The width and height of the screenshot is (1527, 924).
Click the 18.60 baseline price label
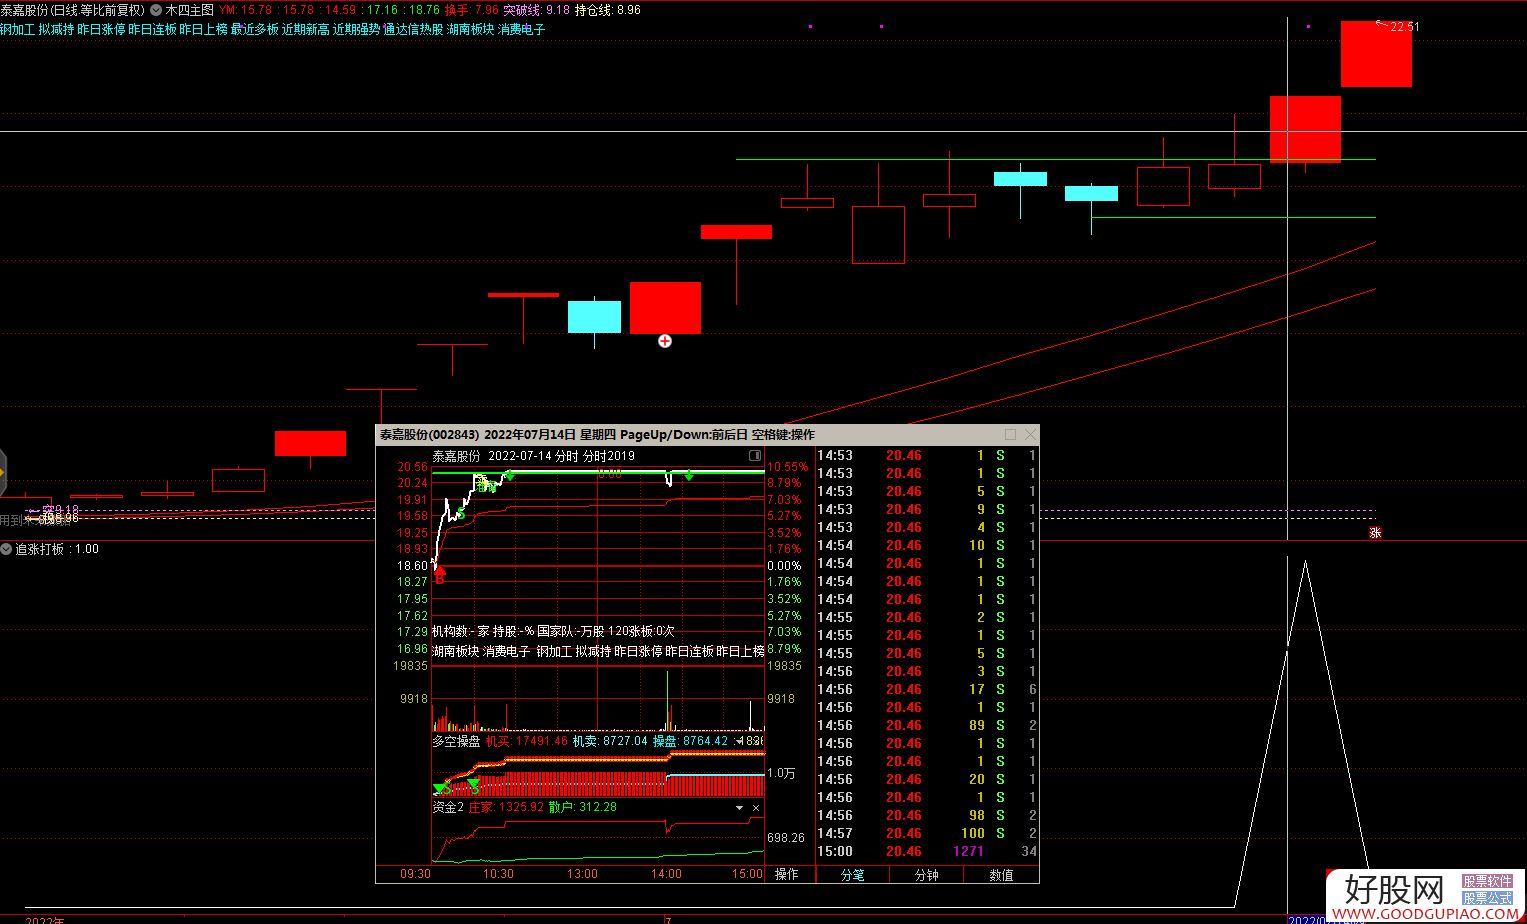[x=413, y=566]
